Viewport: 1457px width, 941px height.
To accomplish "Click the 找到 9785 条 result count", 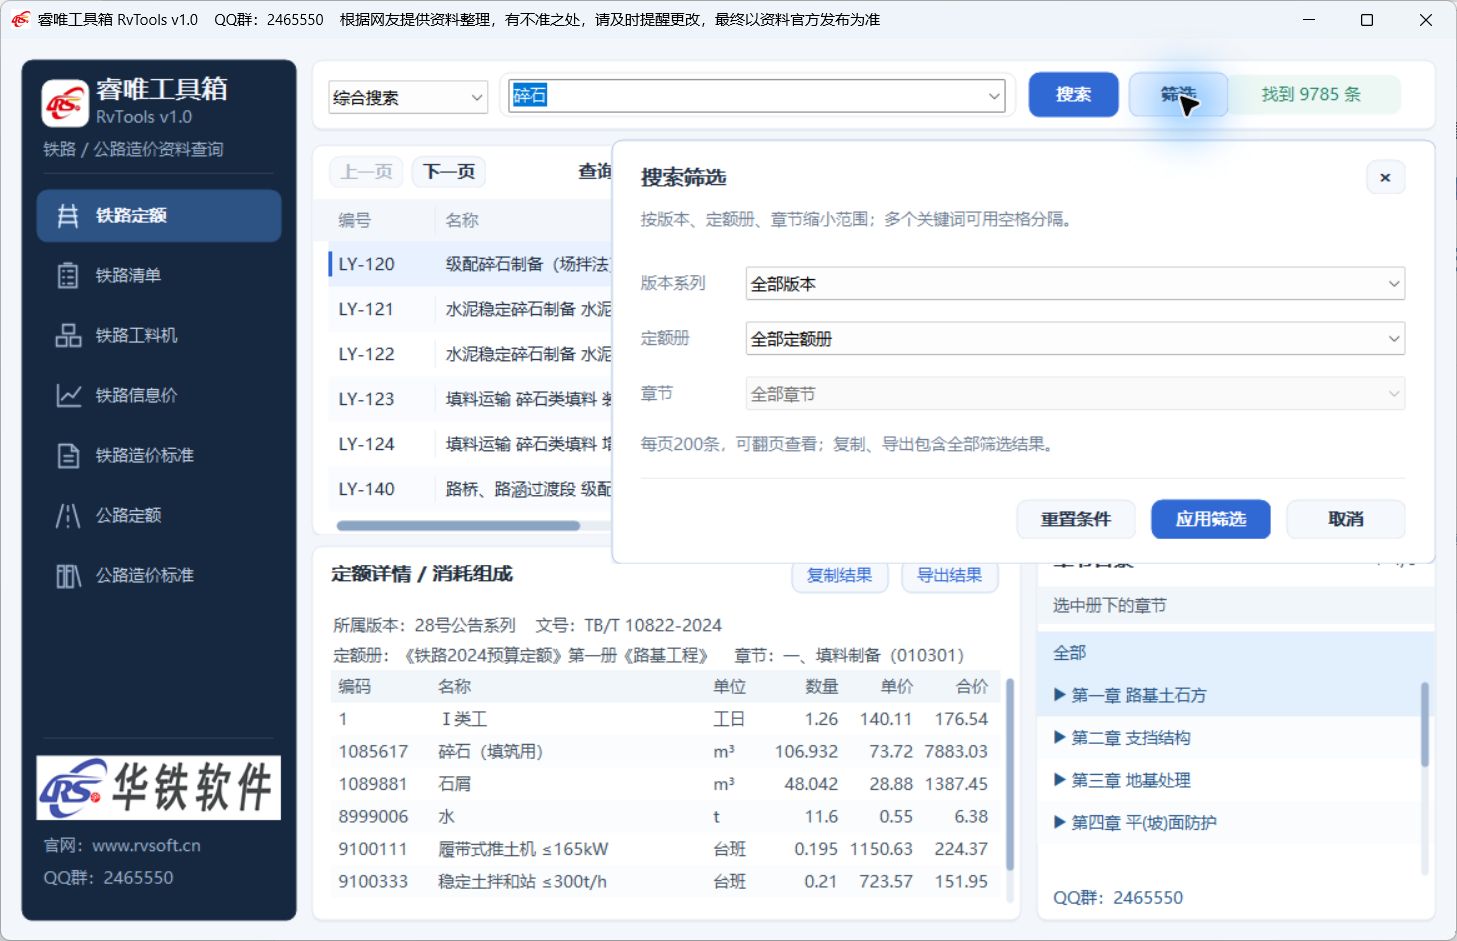I will click(x=1311, y=95).
